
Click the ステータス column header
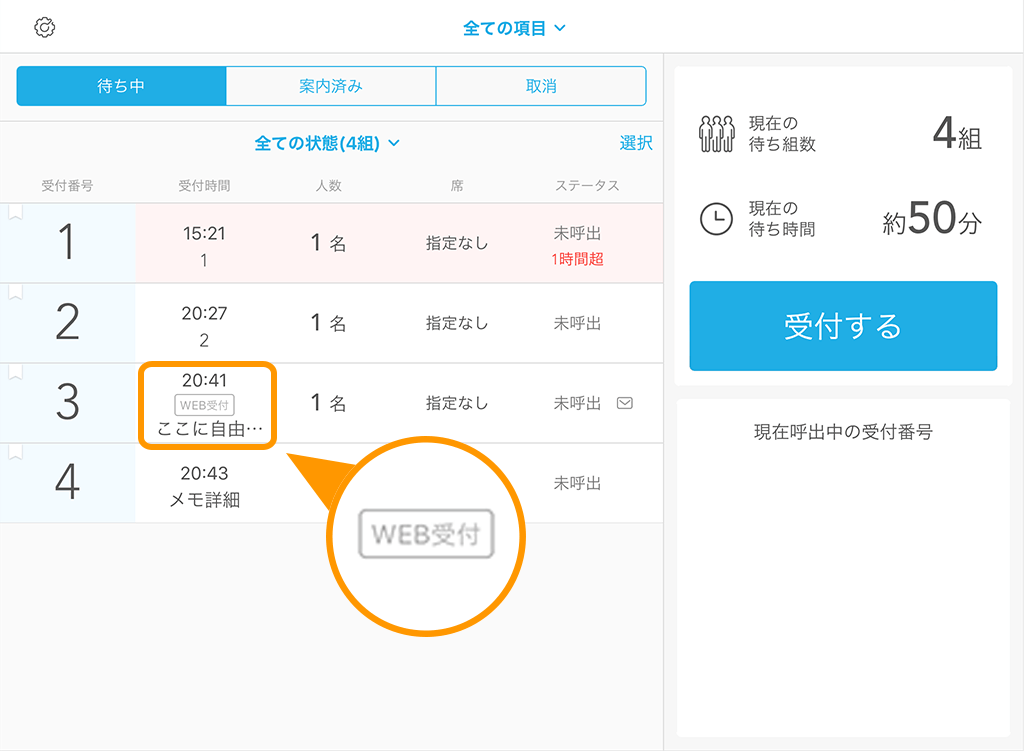[587, 185]
